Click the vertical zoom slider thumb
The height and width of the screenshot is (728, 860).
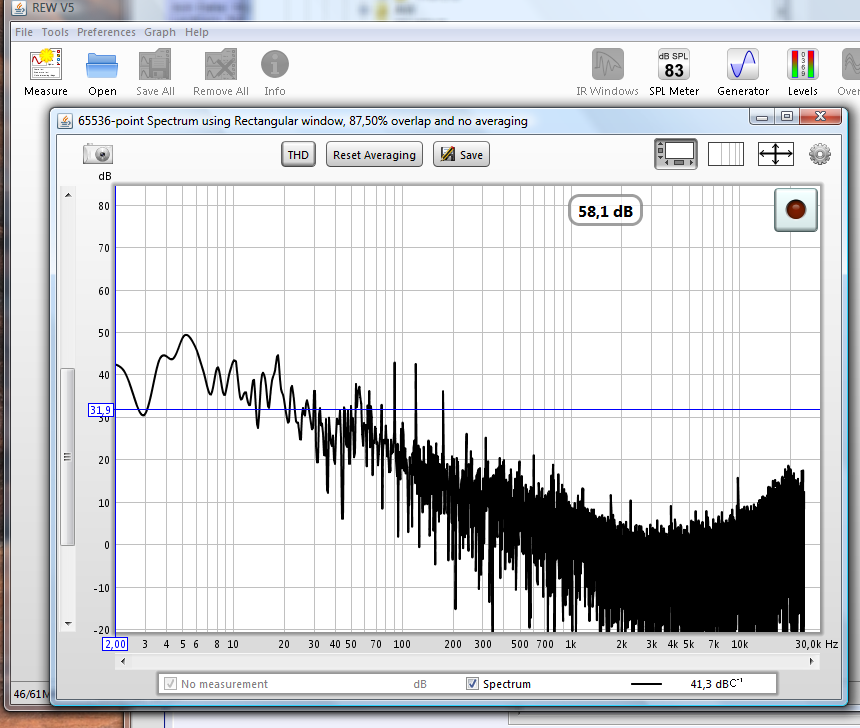pyautogui.click(x=67, y=456)
